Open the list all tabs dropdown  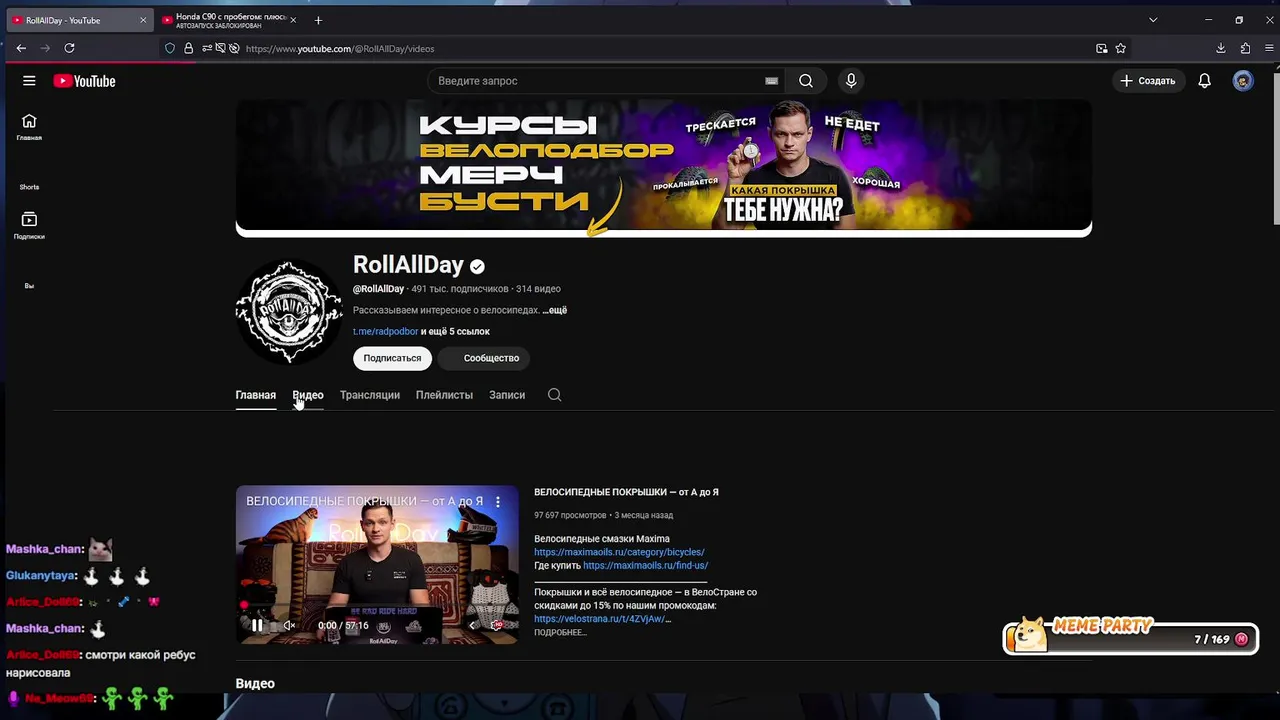click(x=1153, y=20)
